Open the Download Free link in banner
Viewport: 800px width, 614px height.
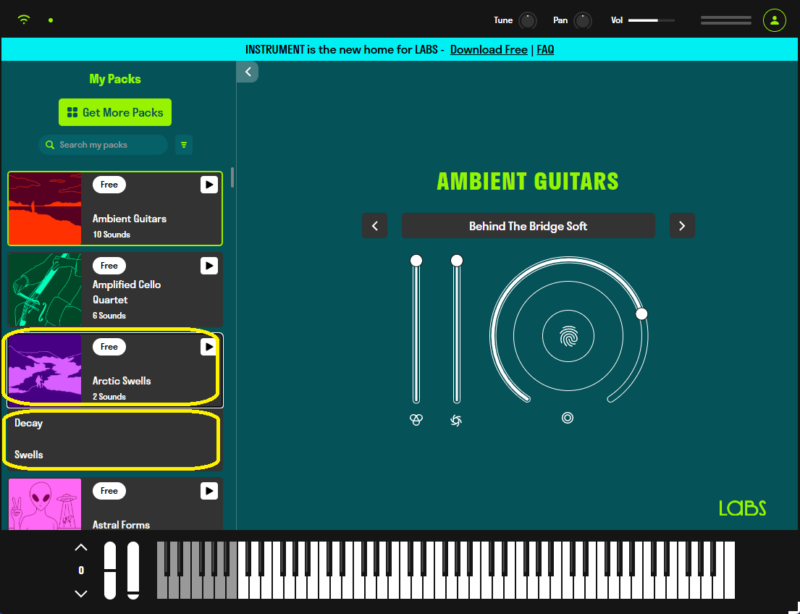point(488,49)
